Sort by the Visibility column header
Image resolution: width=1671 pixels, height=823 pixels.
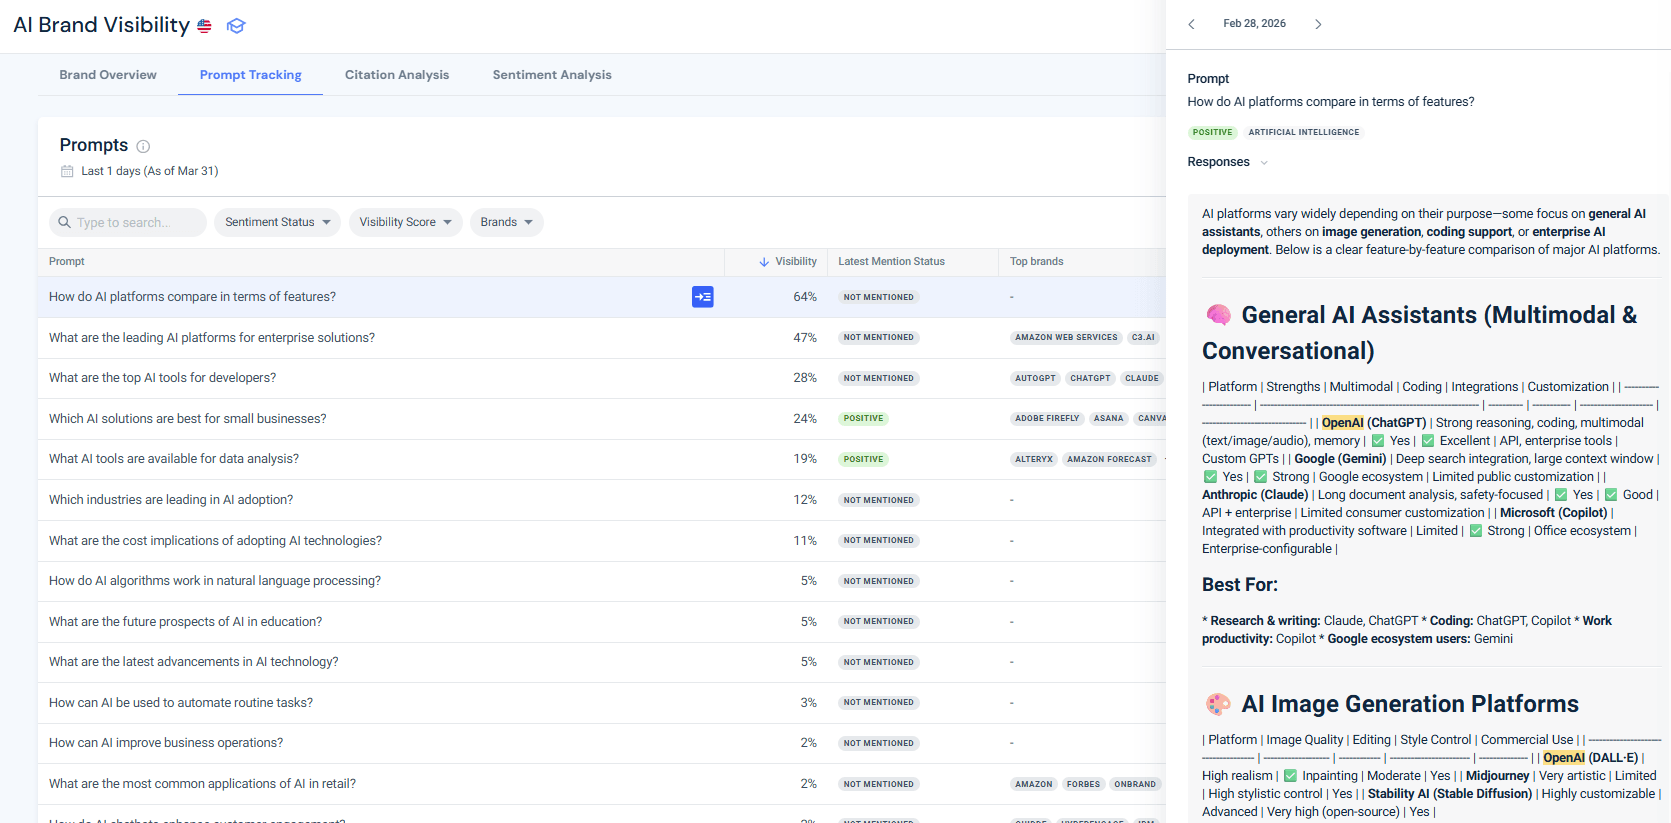pos(796,262)
